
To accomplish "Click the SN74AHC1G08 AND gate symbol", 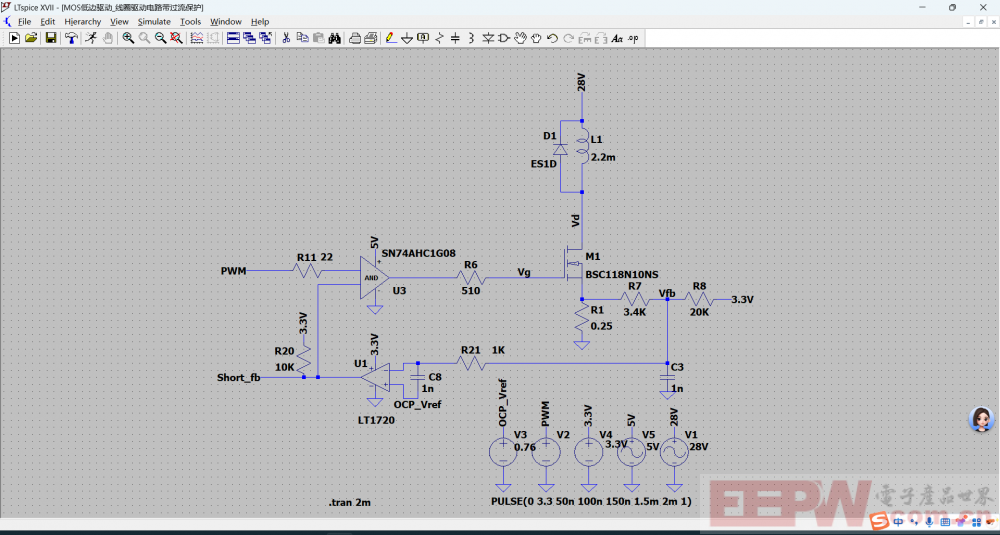I will (x=372, y=277).
